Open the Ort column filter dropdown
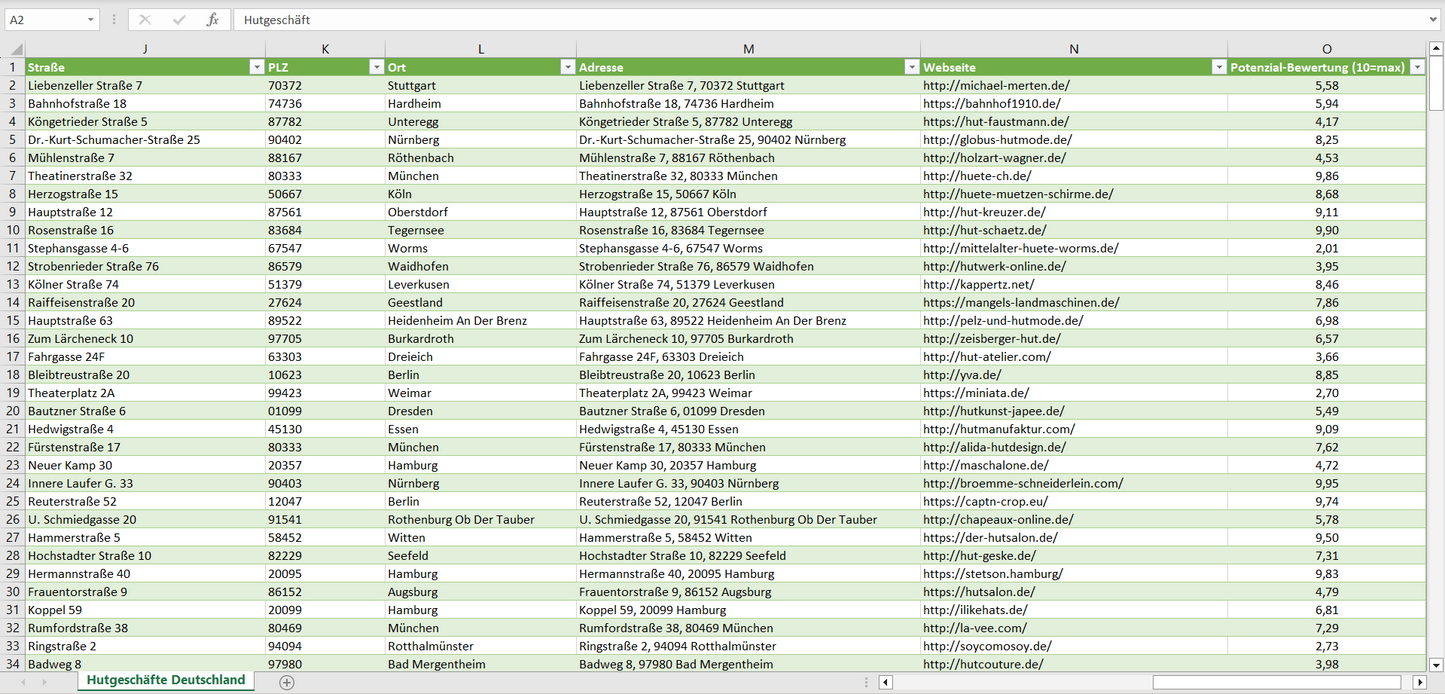Screen dimensions: 1445x694 click(567, 67)
